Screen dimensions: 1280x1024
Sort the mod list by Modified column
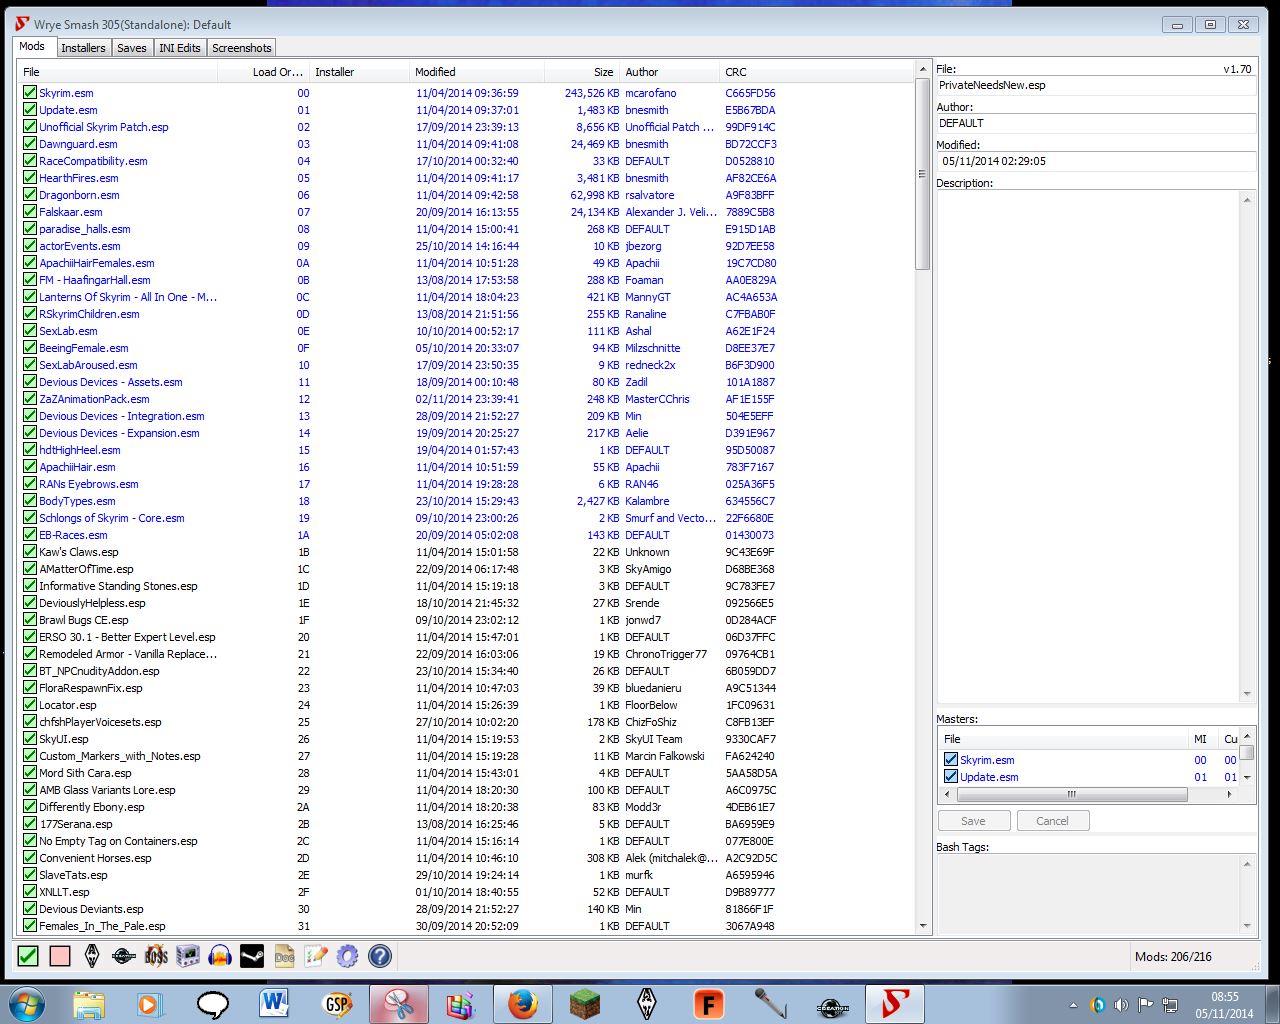tap(435, 72)
